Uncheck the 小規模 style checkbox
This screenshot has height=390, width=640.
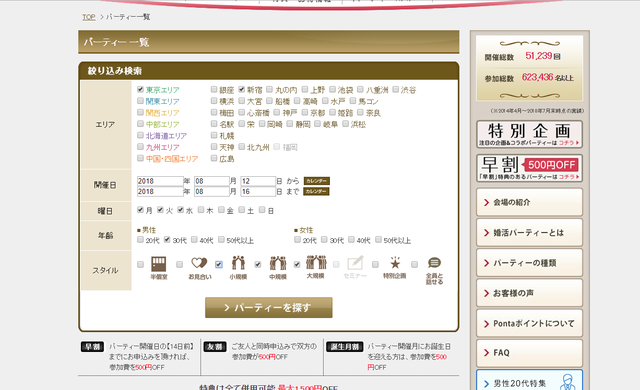coord(219,264)
